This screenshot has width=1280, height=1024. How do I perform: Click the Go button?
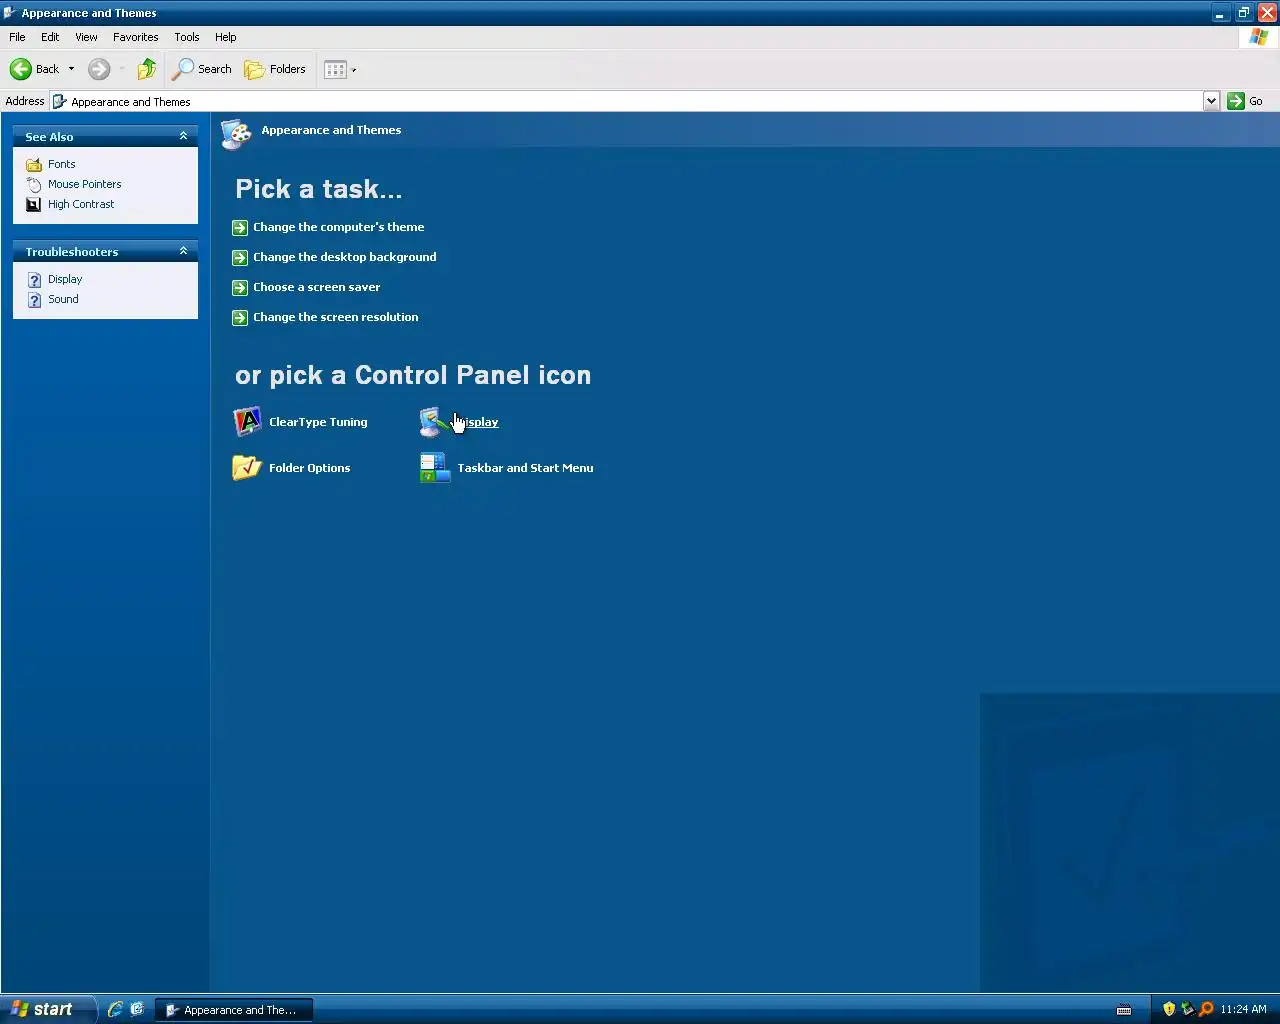(x=1245, y=101)
